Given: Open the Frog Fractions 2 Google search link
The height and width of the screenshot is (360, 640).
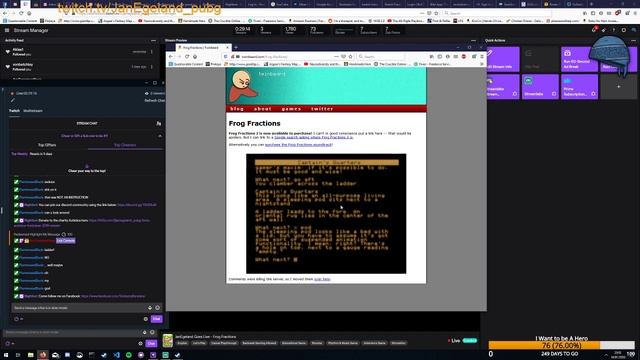Looking at the screenshot, I should (313, 138).
